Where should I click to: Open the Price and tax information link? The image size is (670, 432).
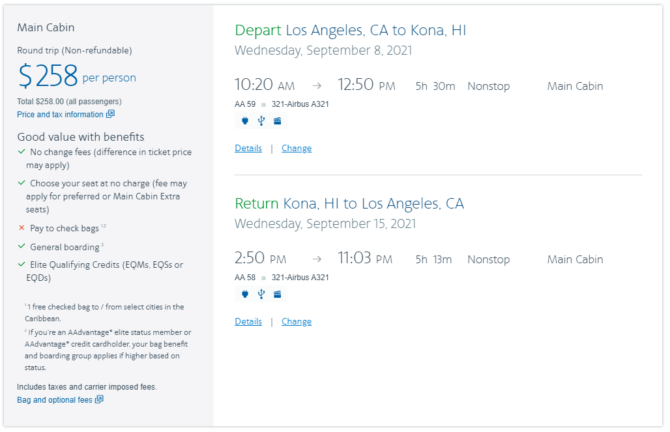click(60, 115)
